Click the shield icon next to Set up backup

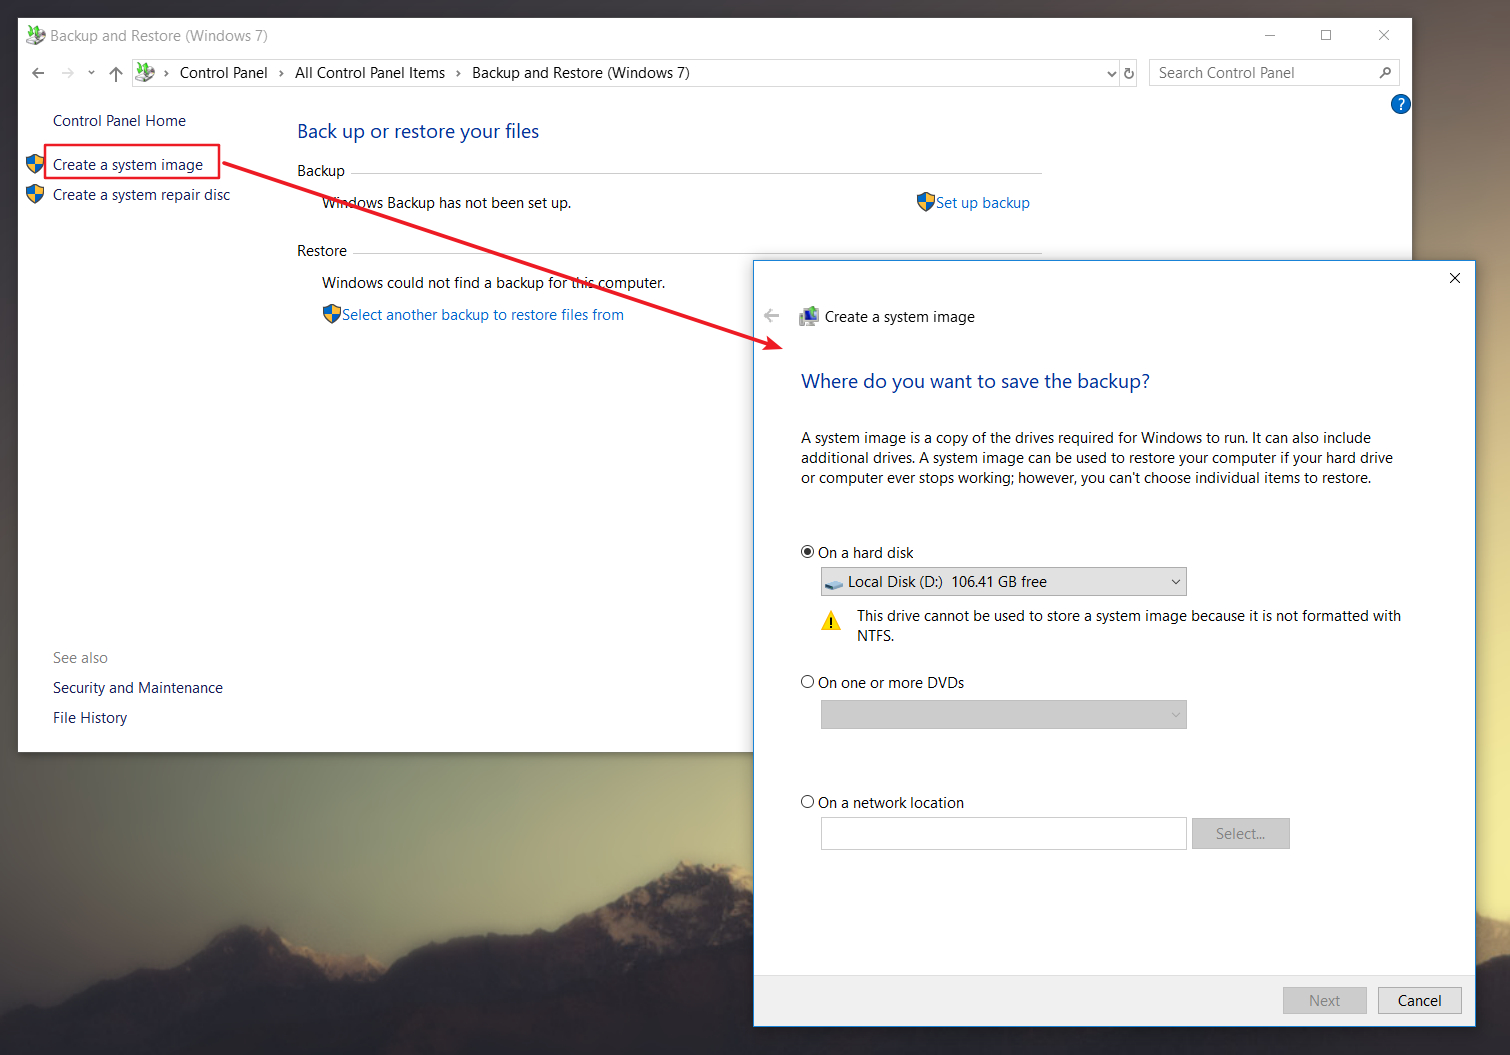tap(925, 202)
